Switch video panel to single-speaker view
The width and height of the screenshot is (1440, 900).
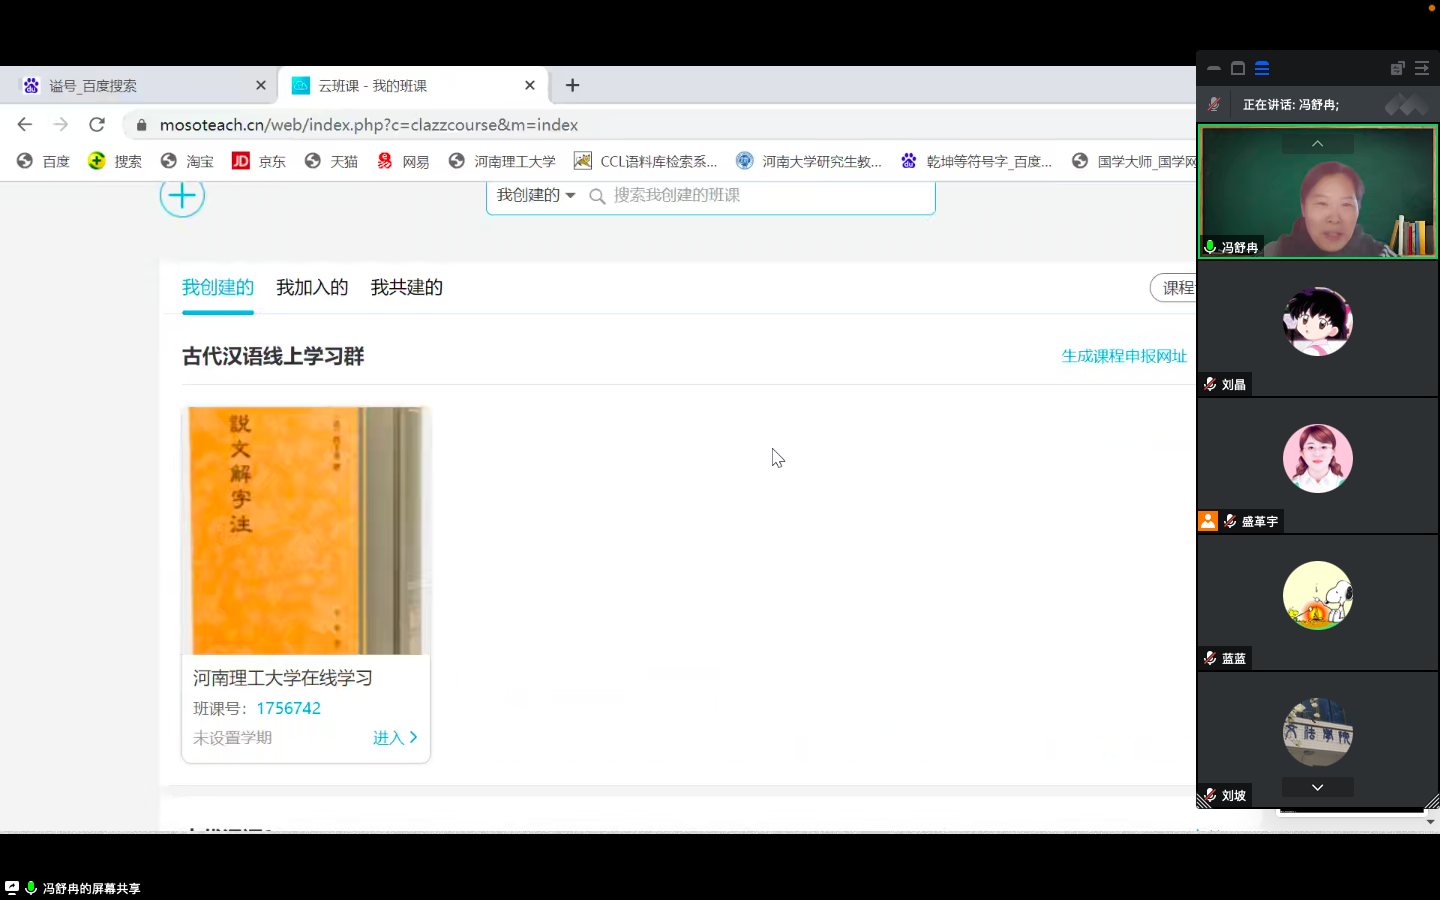click(1238, 68)
